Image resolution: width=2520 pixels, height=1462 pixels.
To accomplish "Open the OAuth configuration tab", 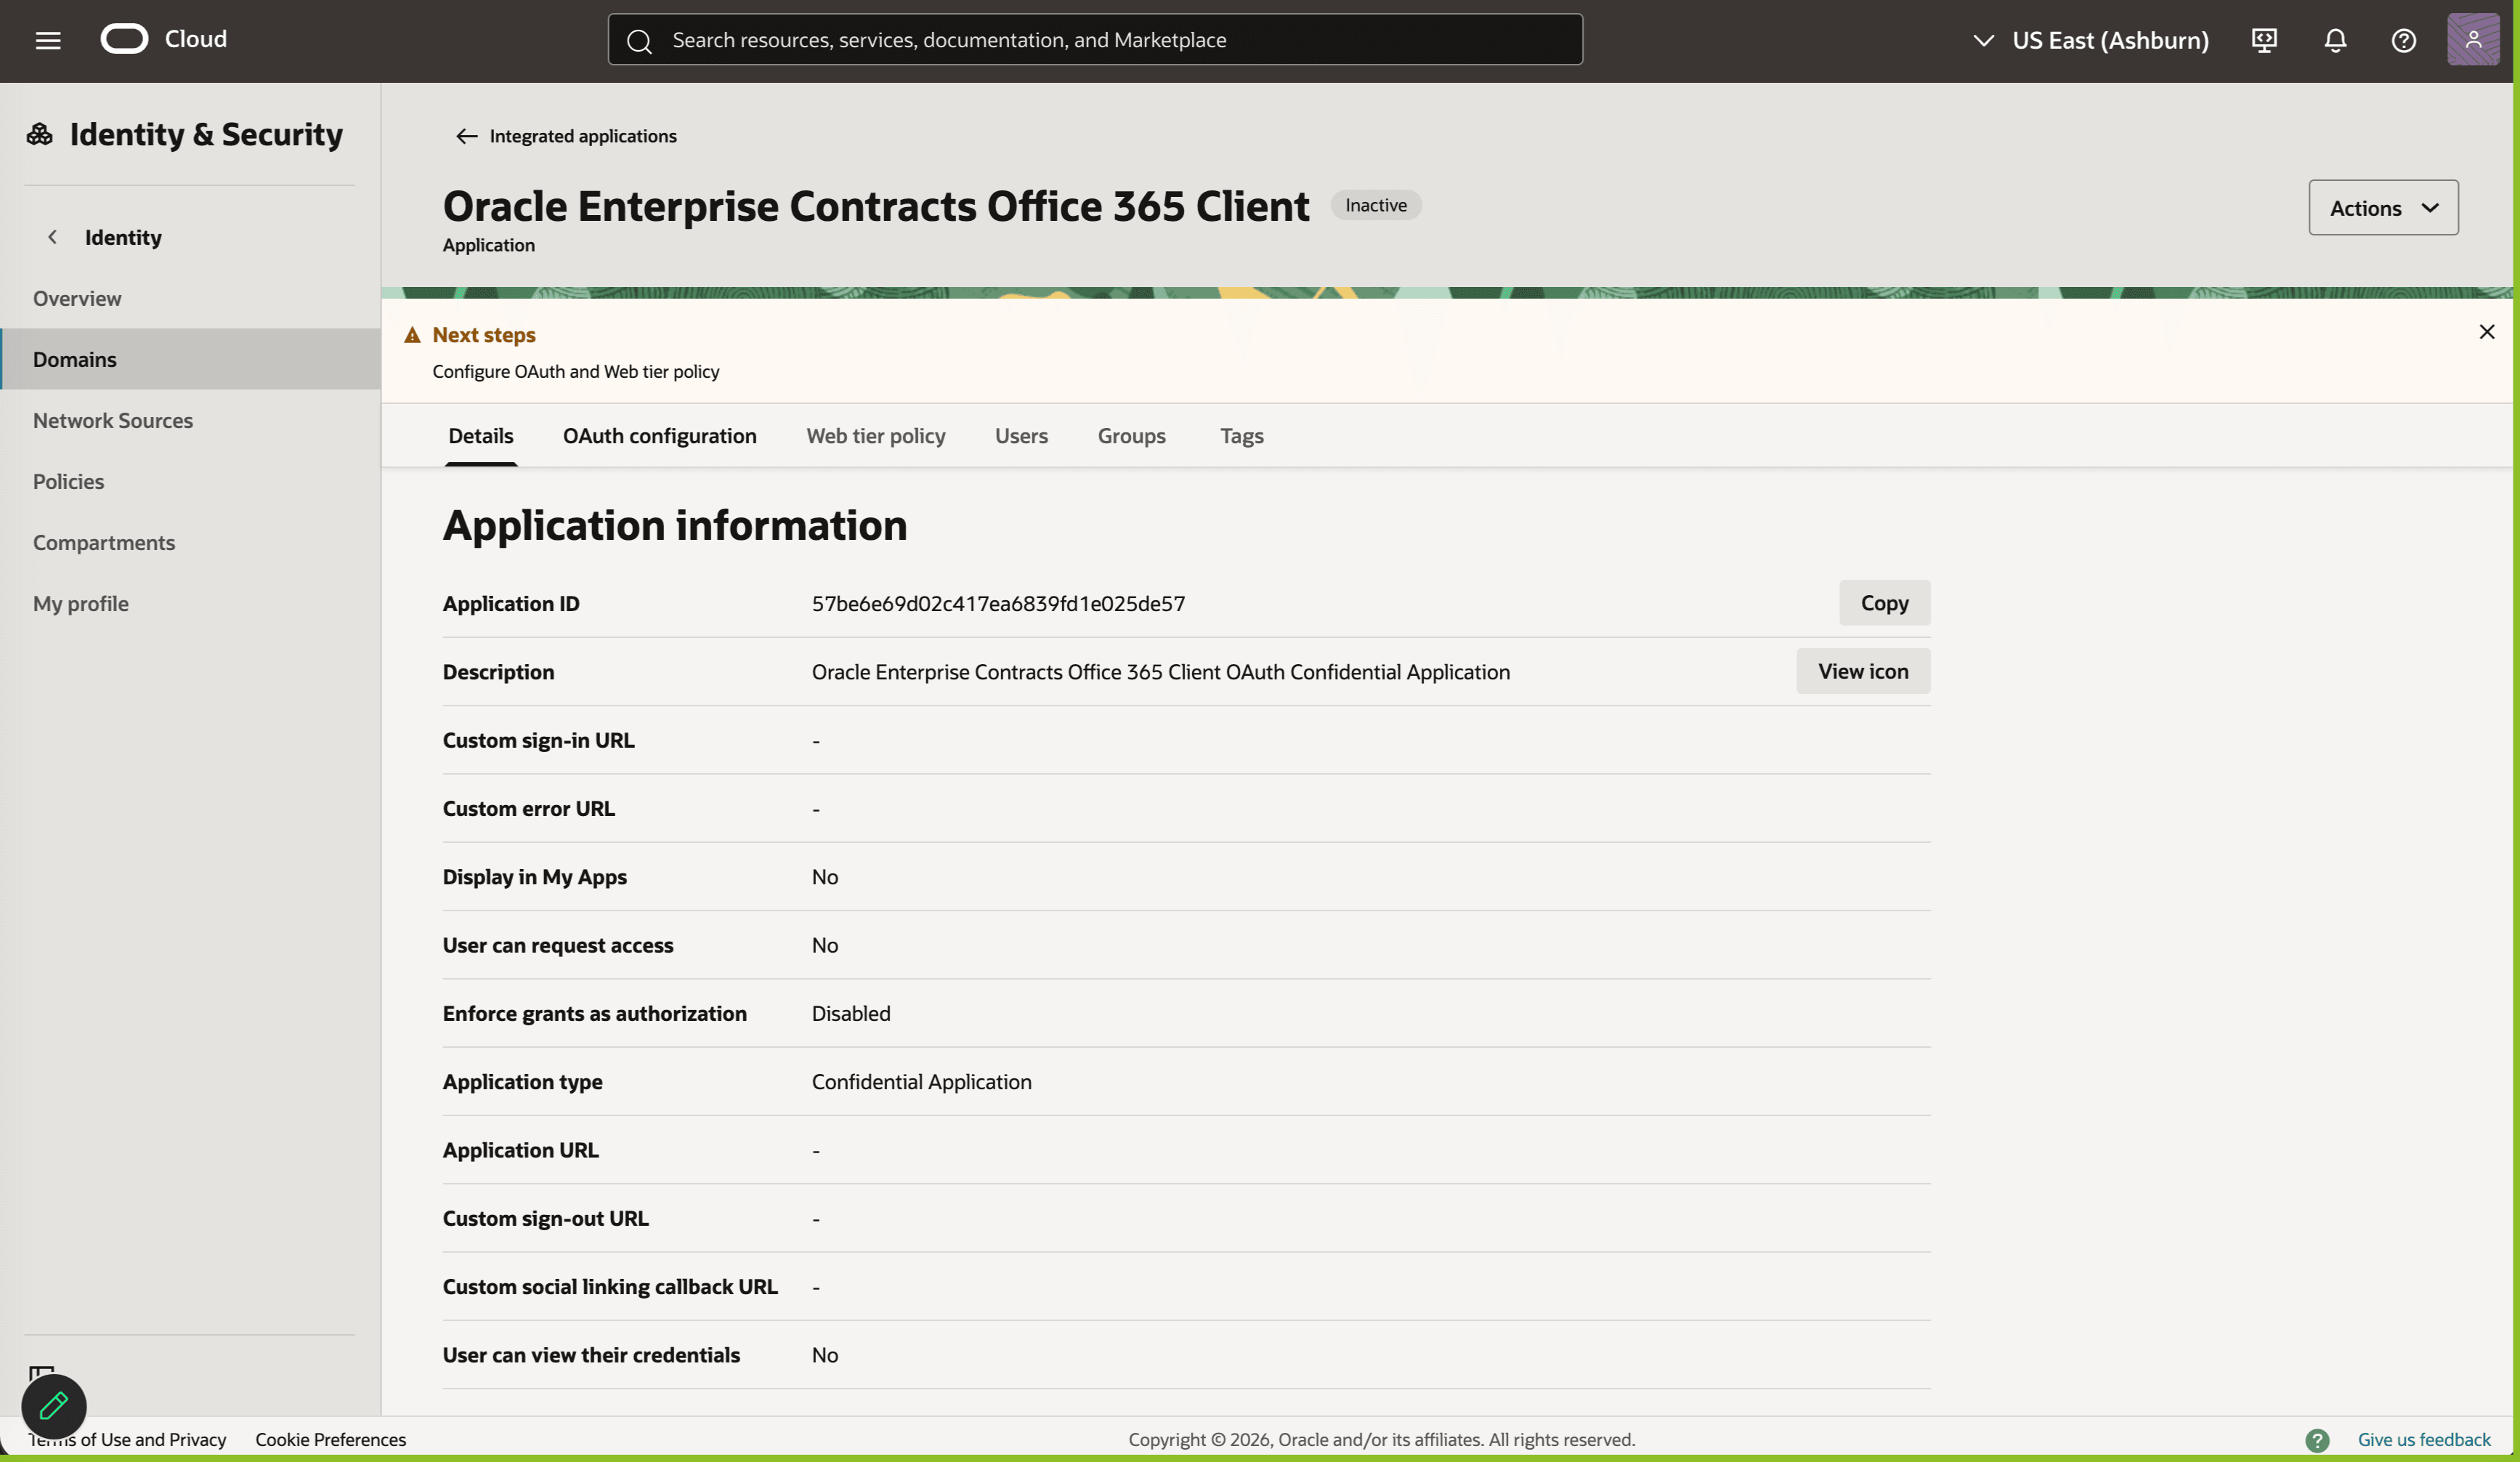I will 660,436.
